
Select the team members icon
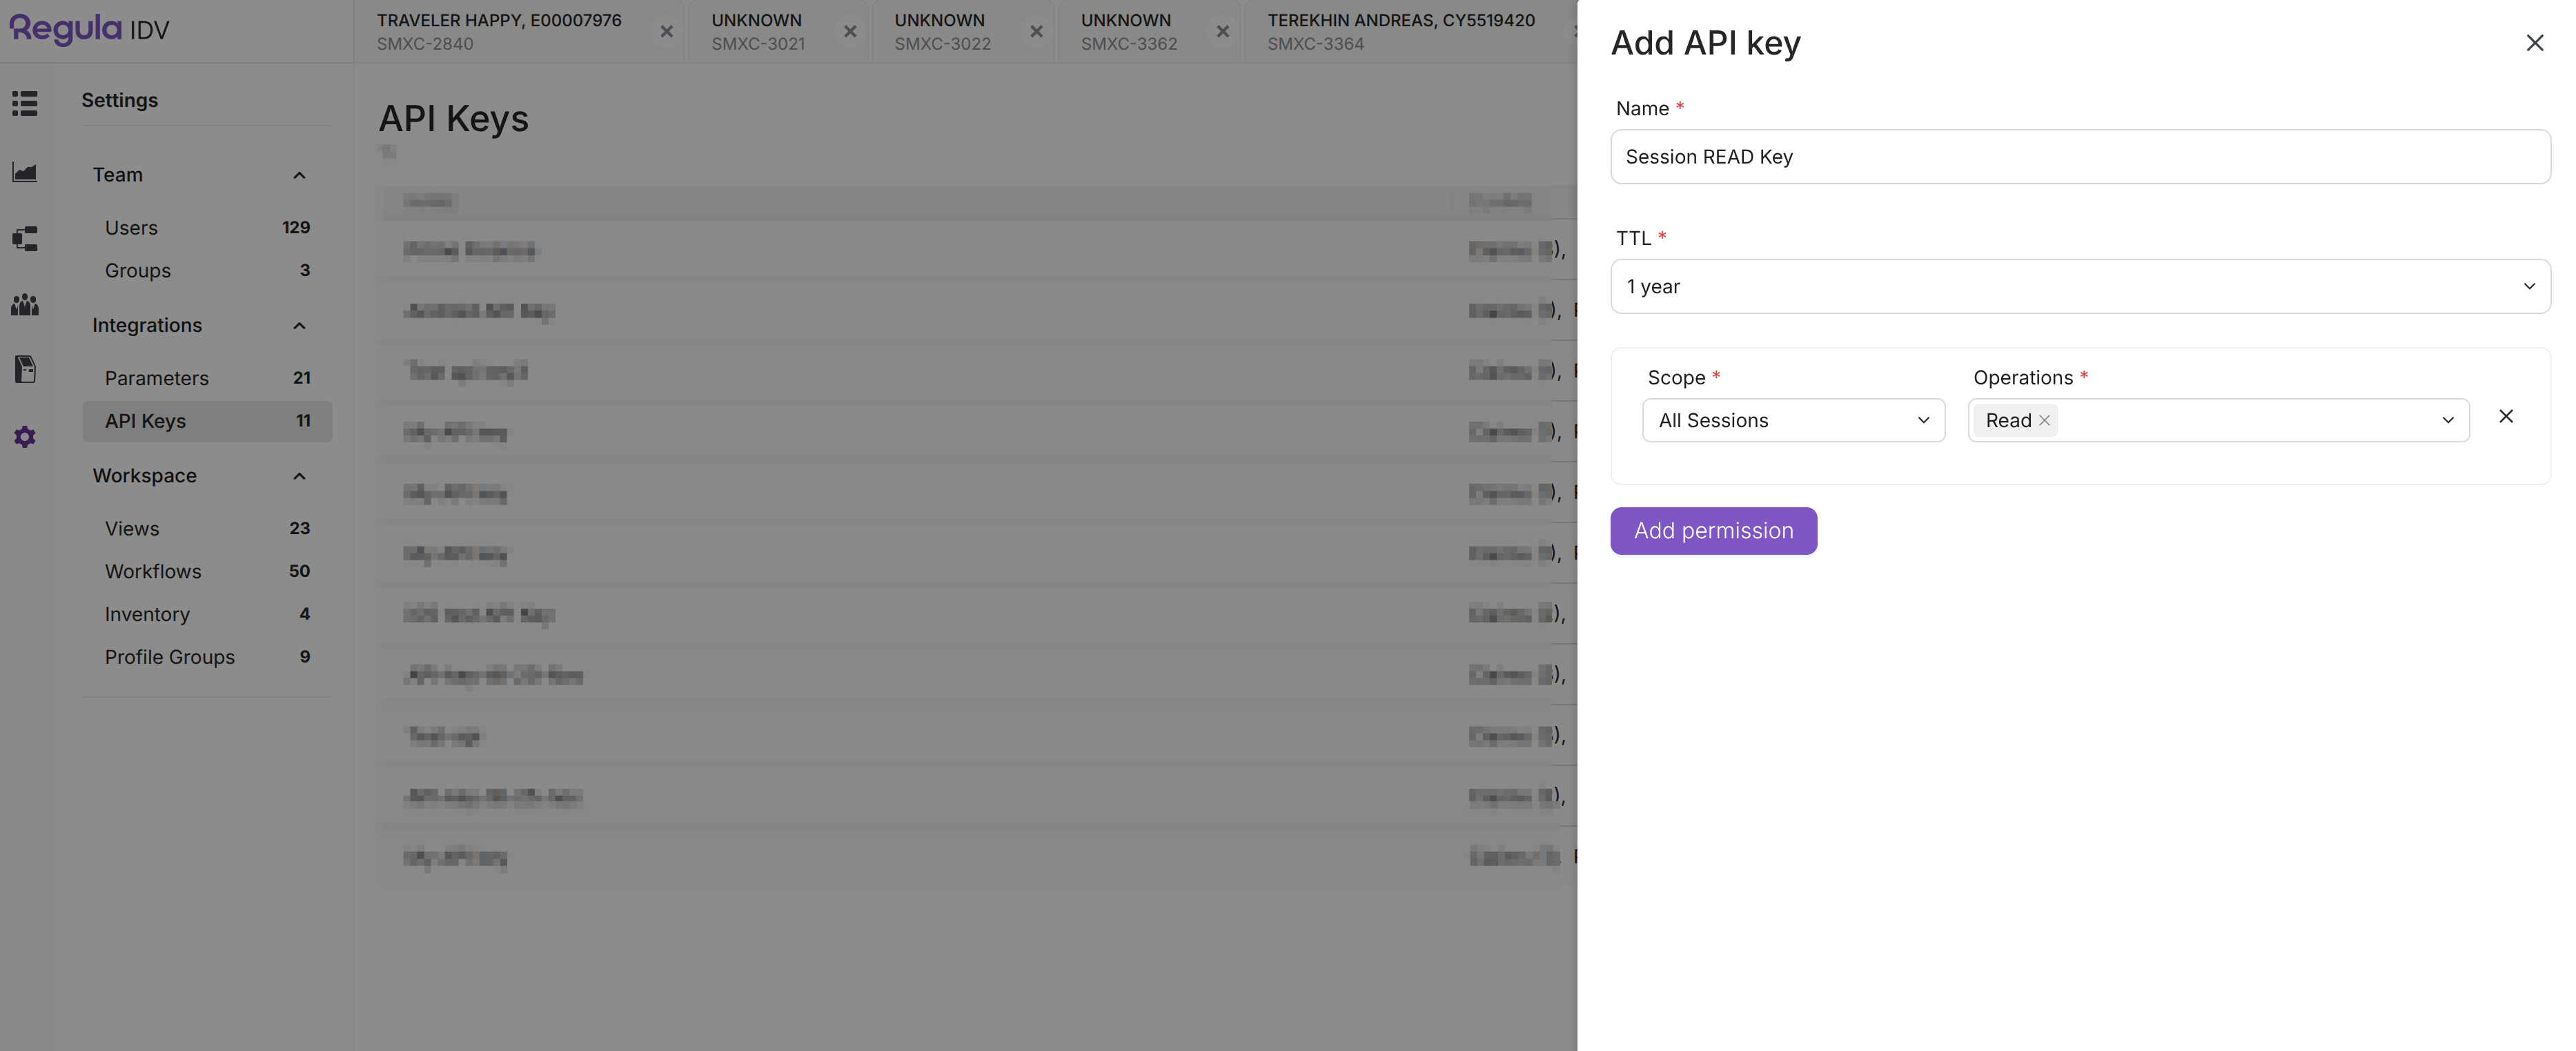[x=24, y=305]
